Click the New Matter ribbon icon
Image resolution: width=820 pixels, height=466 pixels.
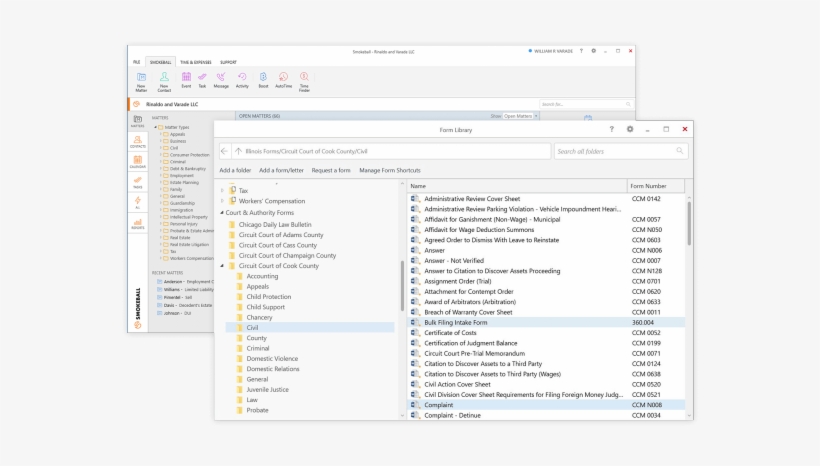(x=141, y=78)
